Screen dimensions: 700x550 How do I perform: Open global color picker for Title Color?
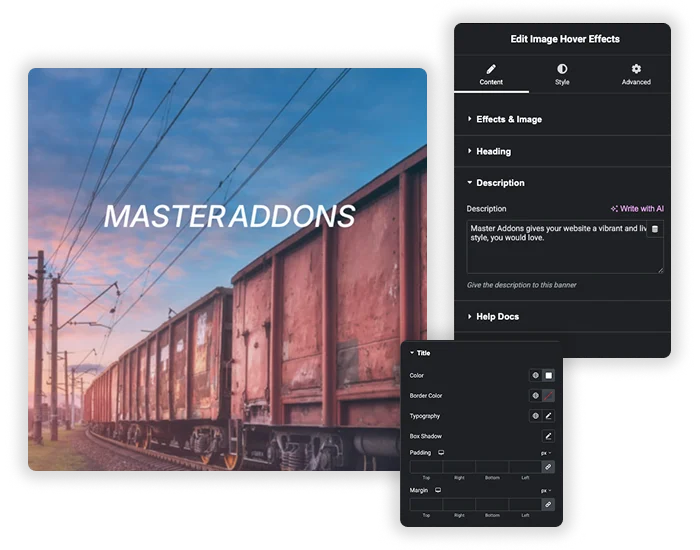click(535, 375)
